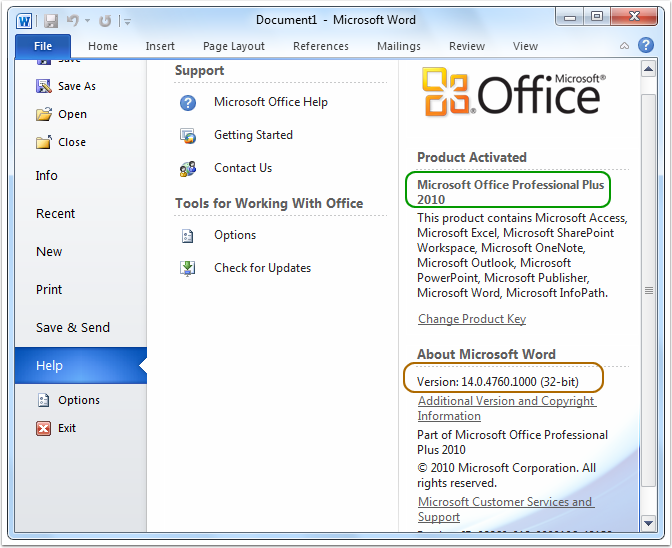Click scrollbar down arrow in right pane
This screenshot has height=548, width=672.
click(x=648, y=523)
